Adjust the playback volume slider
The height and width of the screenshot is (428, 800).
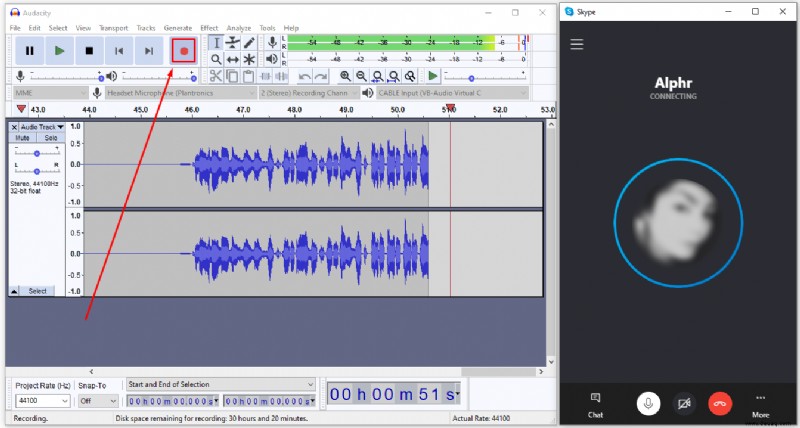pos(159,77)
